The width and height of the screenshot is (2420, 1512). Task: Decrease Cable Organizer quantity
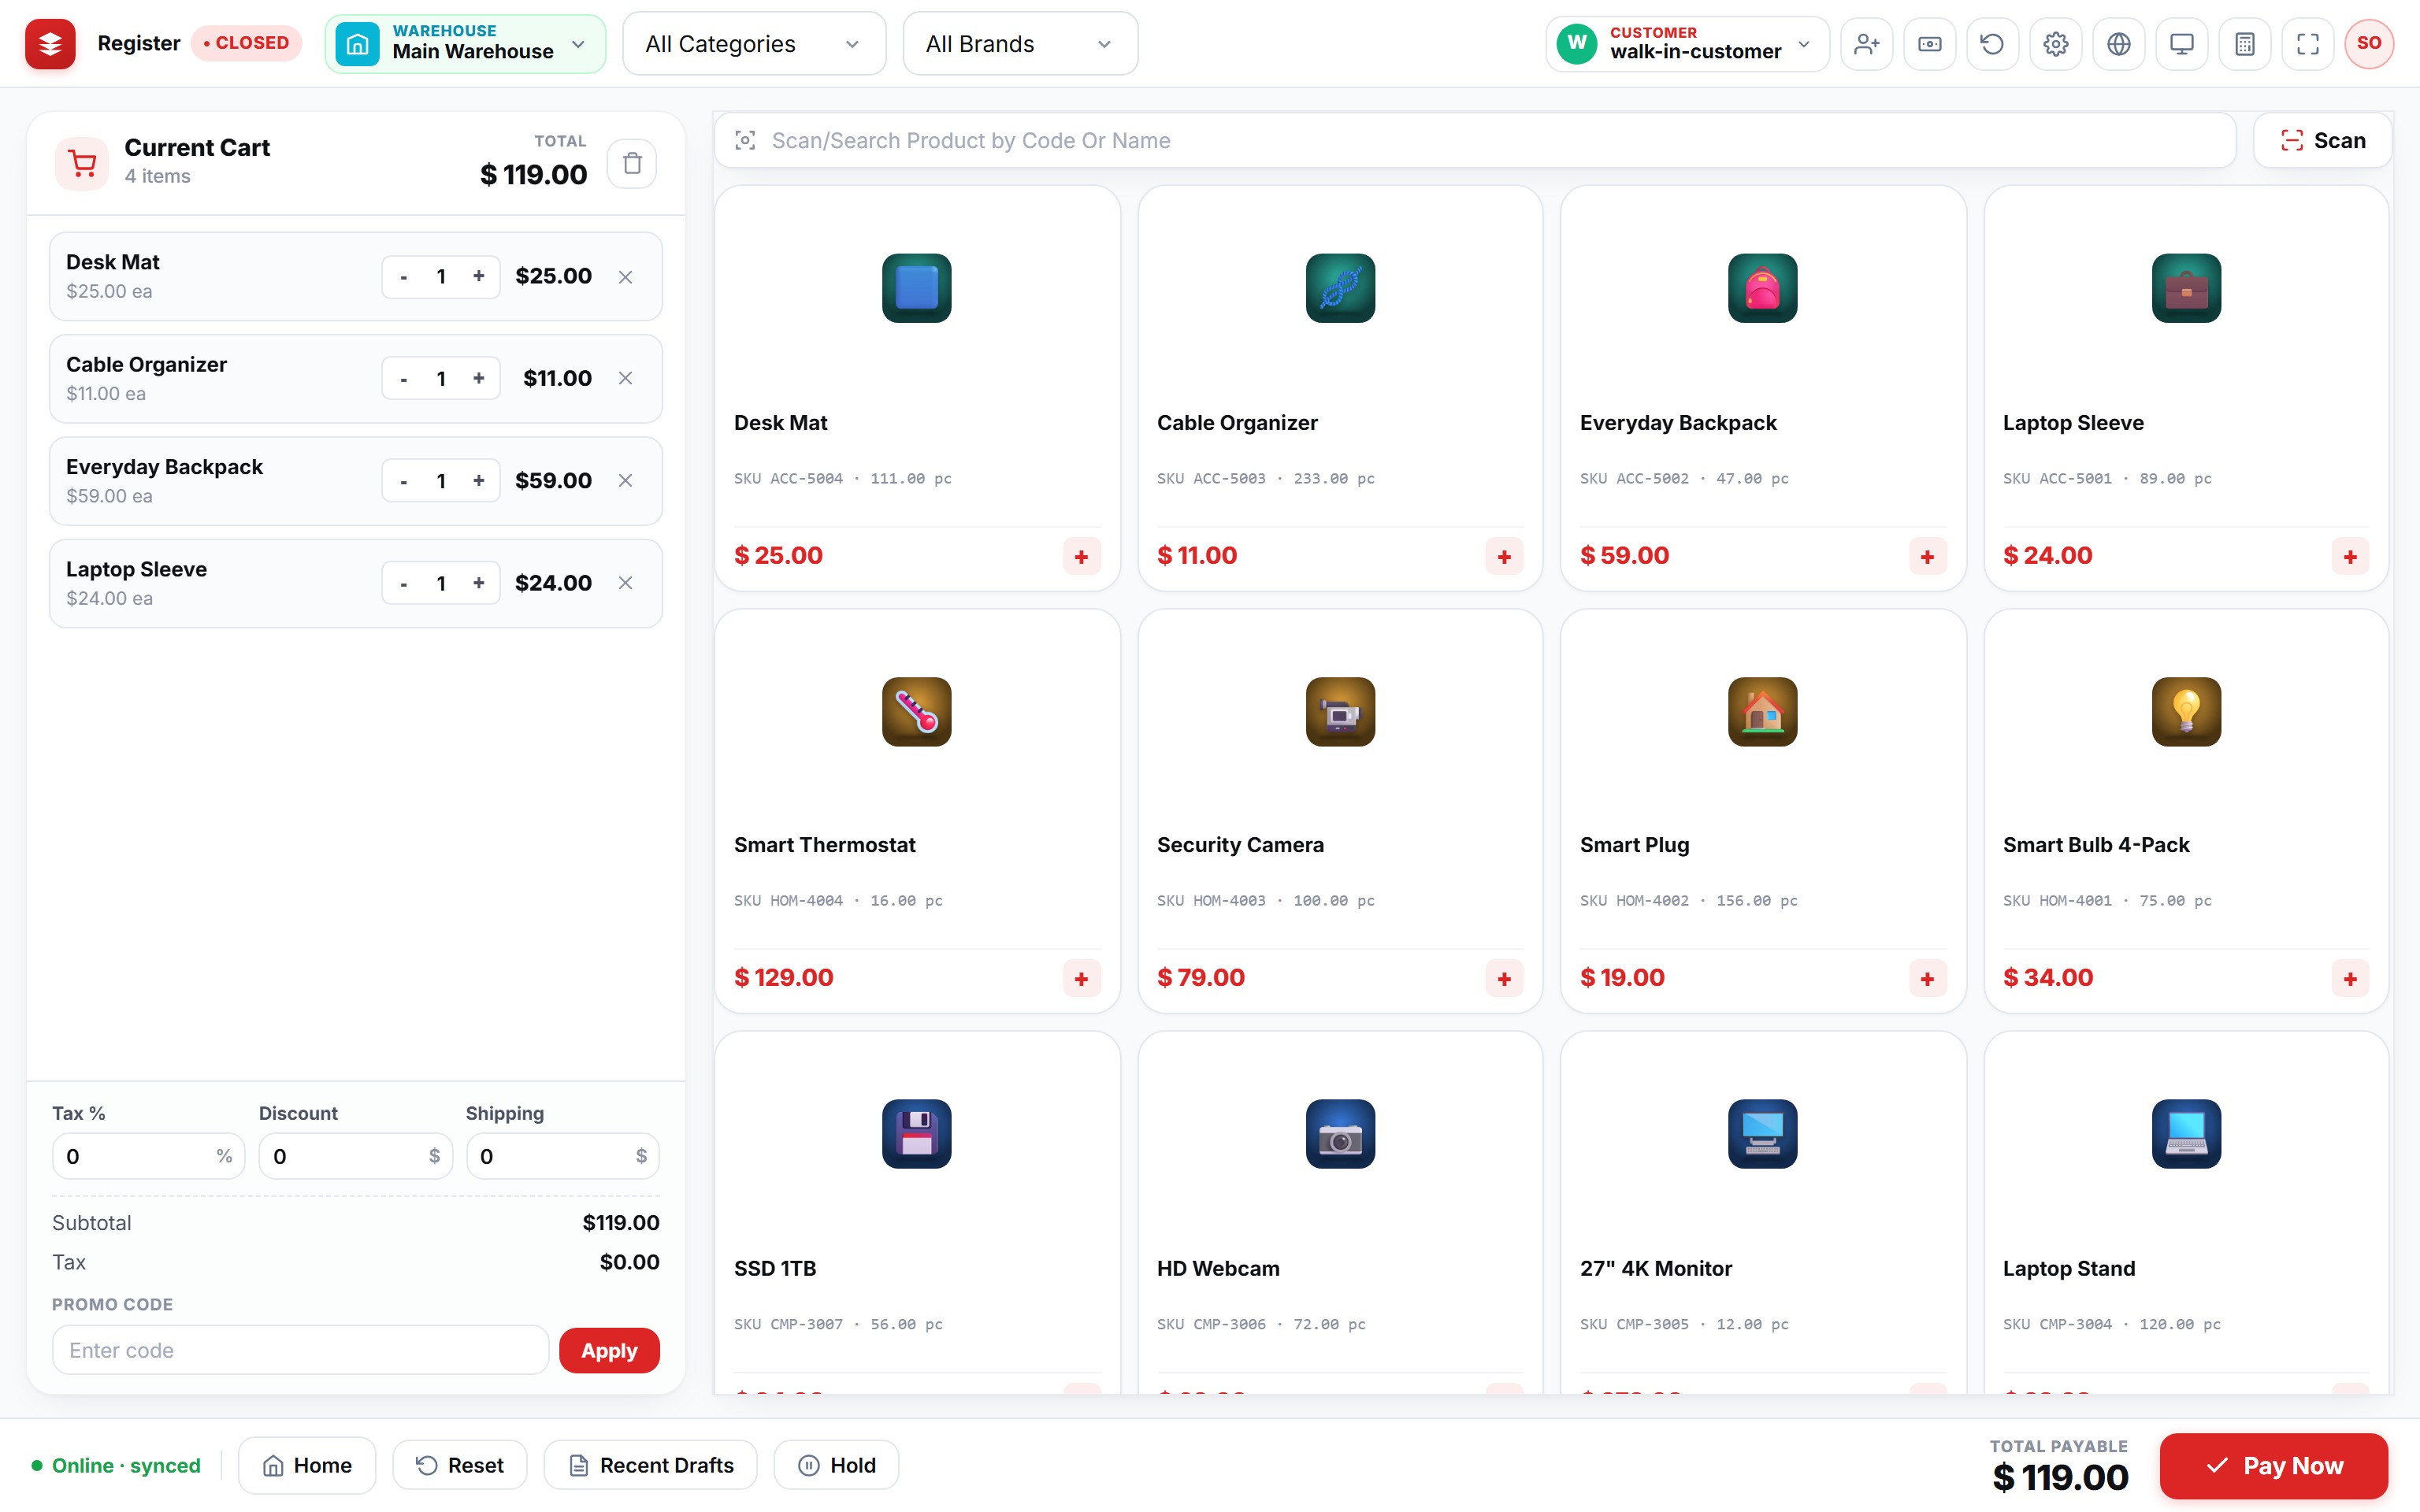pos(403,379)
